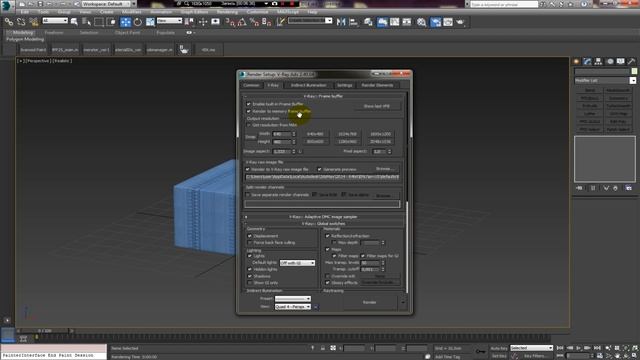The height and width of the screenshot is (360, 640).
Task: Activate the Select and Scale tool
Action: coord(150,22)
